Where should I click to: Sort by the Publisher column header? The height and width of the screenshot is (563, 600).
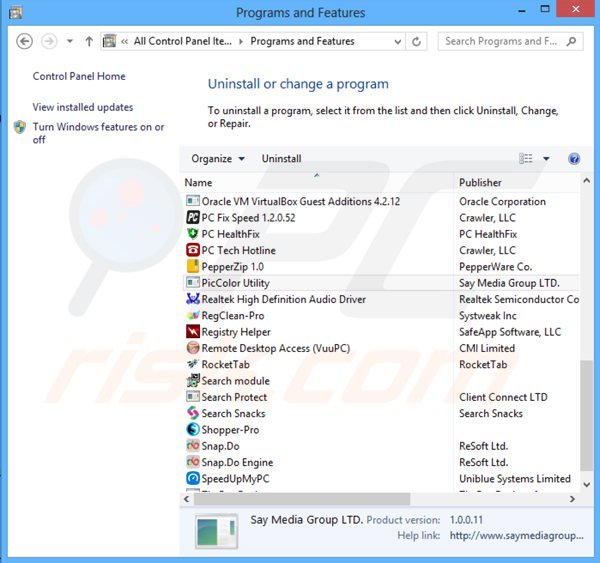point(517,182)
